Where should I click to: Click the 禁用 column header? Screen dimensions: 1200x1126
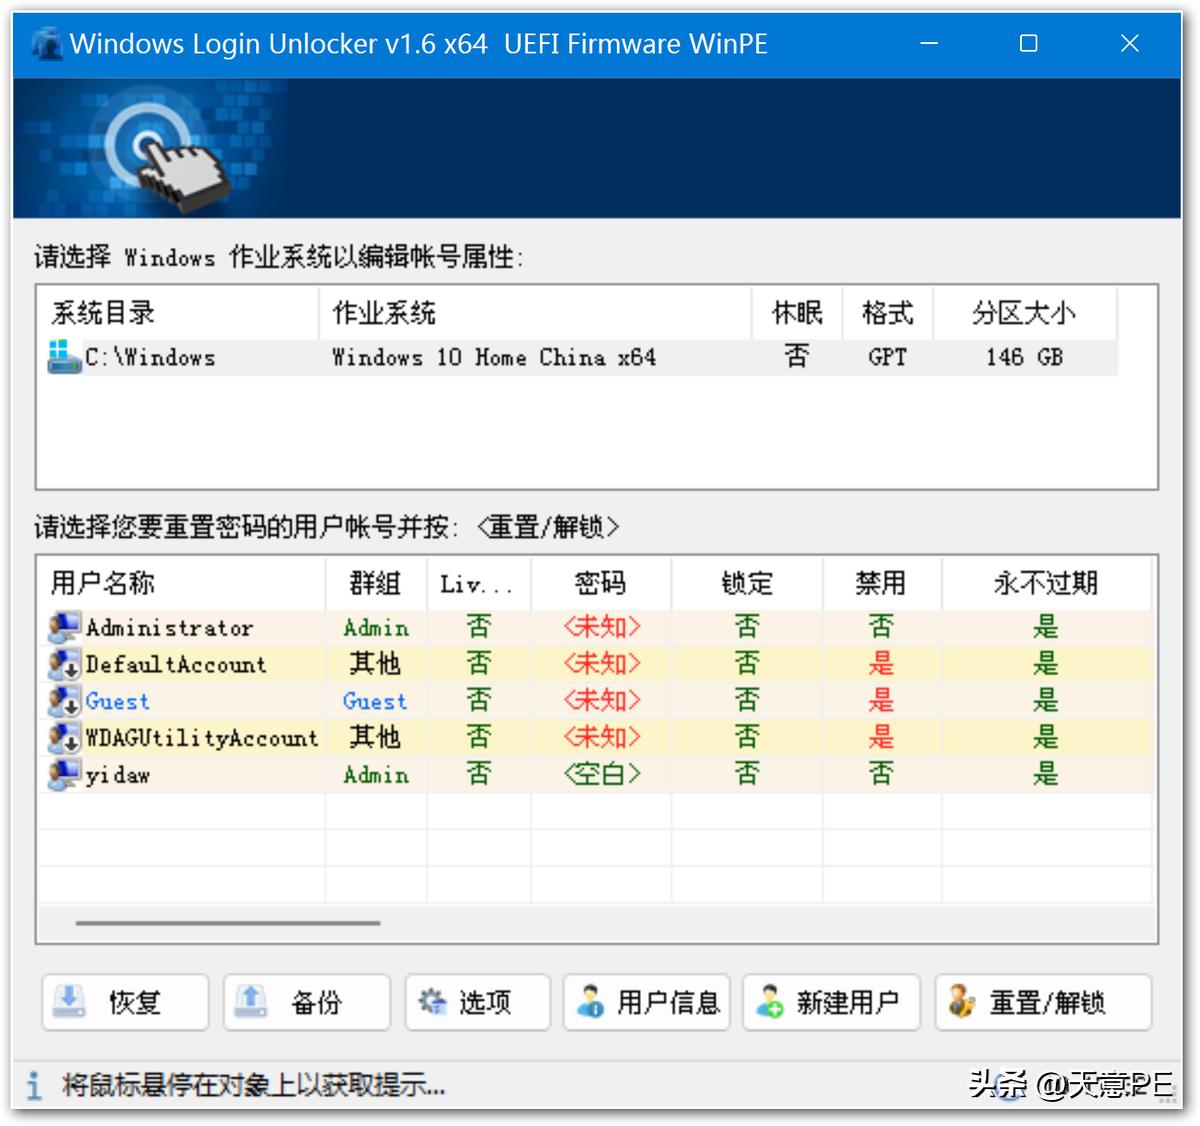tap(881, 583)
